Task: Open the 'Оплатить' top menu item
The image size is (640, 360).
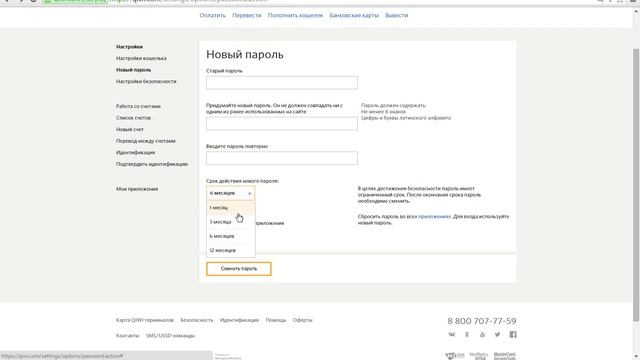Action: [213, 15]
